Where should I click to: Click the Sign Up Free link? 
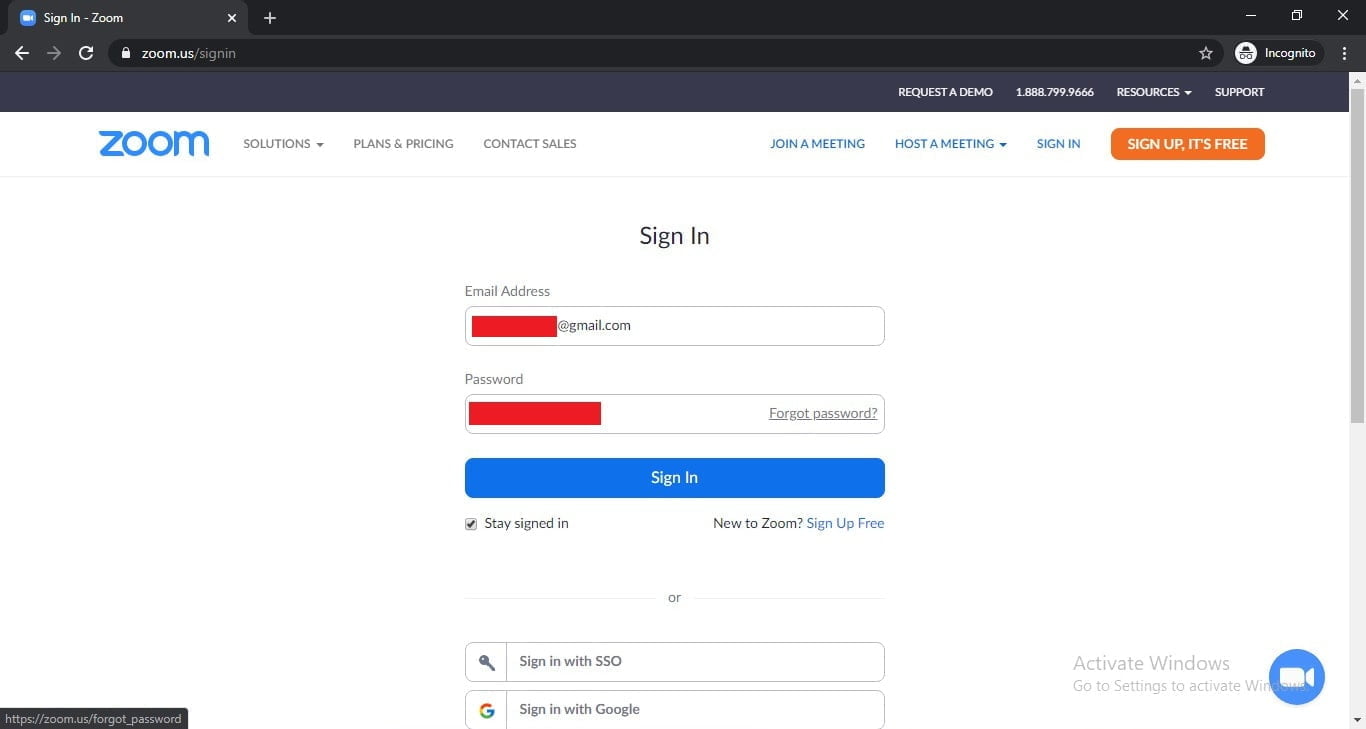click(x=845, y=523)
